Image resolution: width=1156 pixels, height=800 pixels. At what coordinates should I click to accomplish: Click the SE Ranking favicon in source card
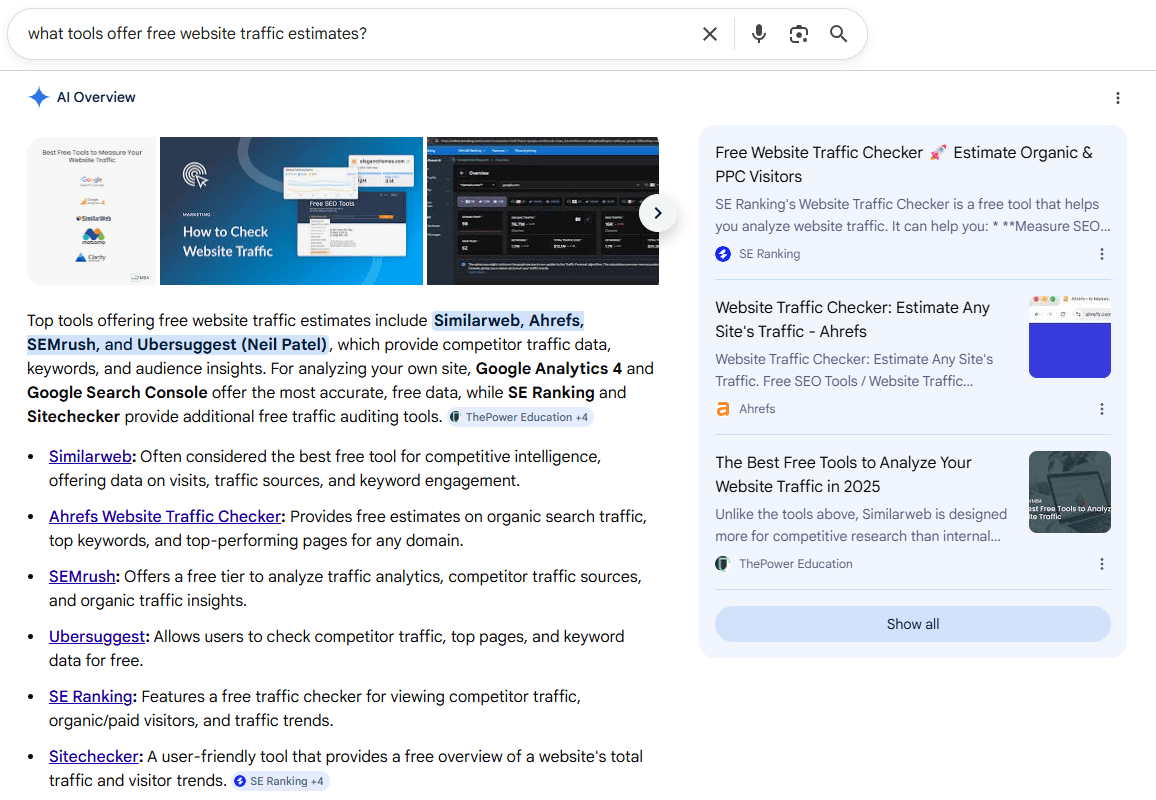click(x=723, y=254)
